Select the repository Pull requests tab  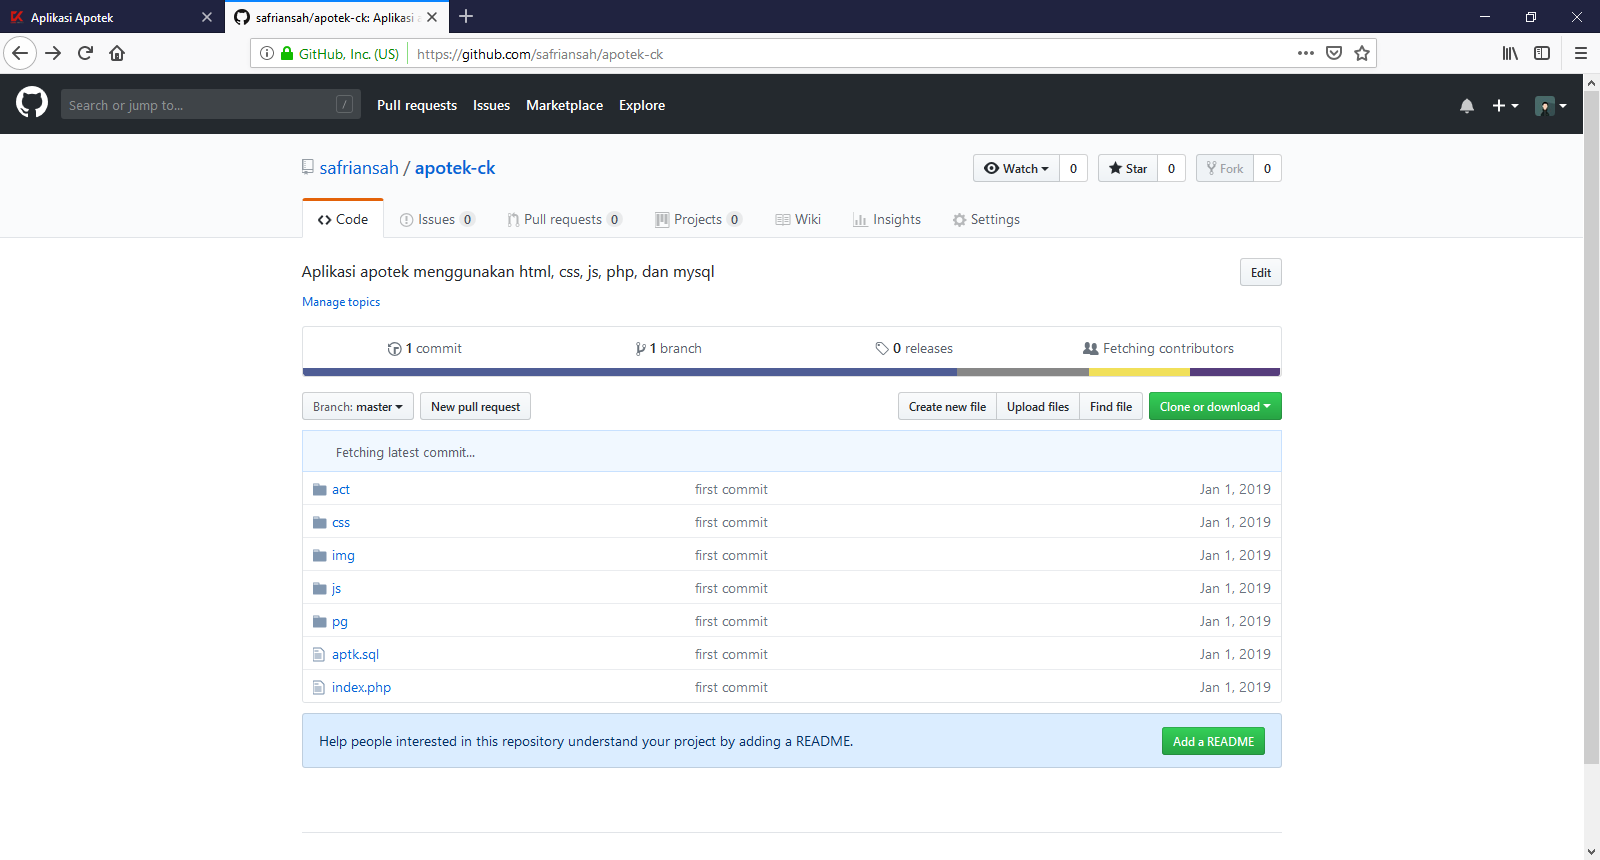[564, 219]
